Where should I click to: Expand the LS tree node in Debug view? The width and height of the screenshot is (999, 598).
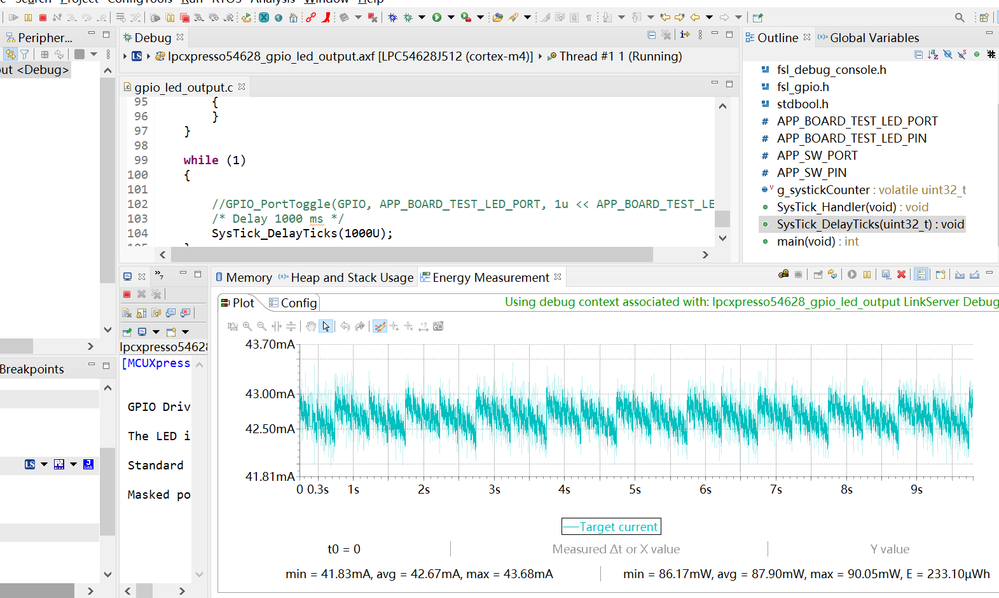tap(125, 57)
